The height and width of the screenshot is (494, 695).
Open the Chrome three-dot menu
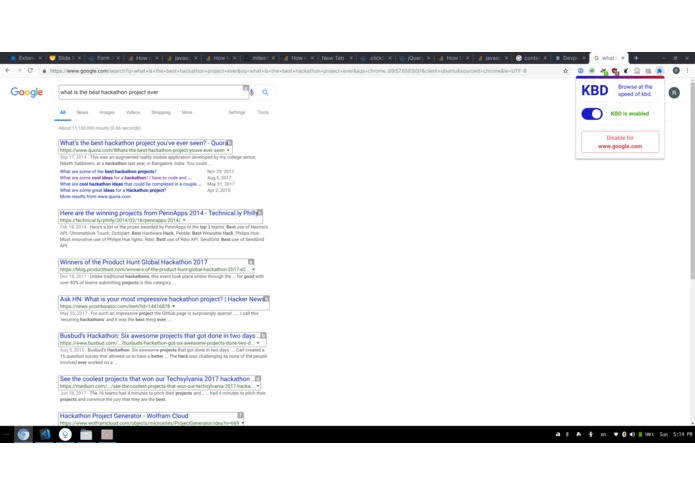[x=687, y=70]
